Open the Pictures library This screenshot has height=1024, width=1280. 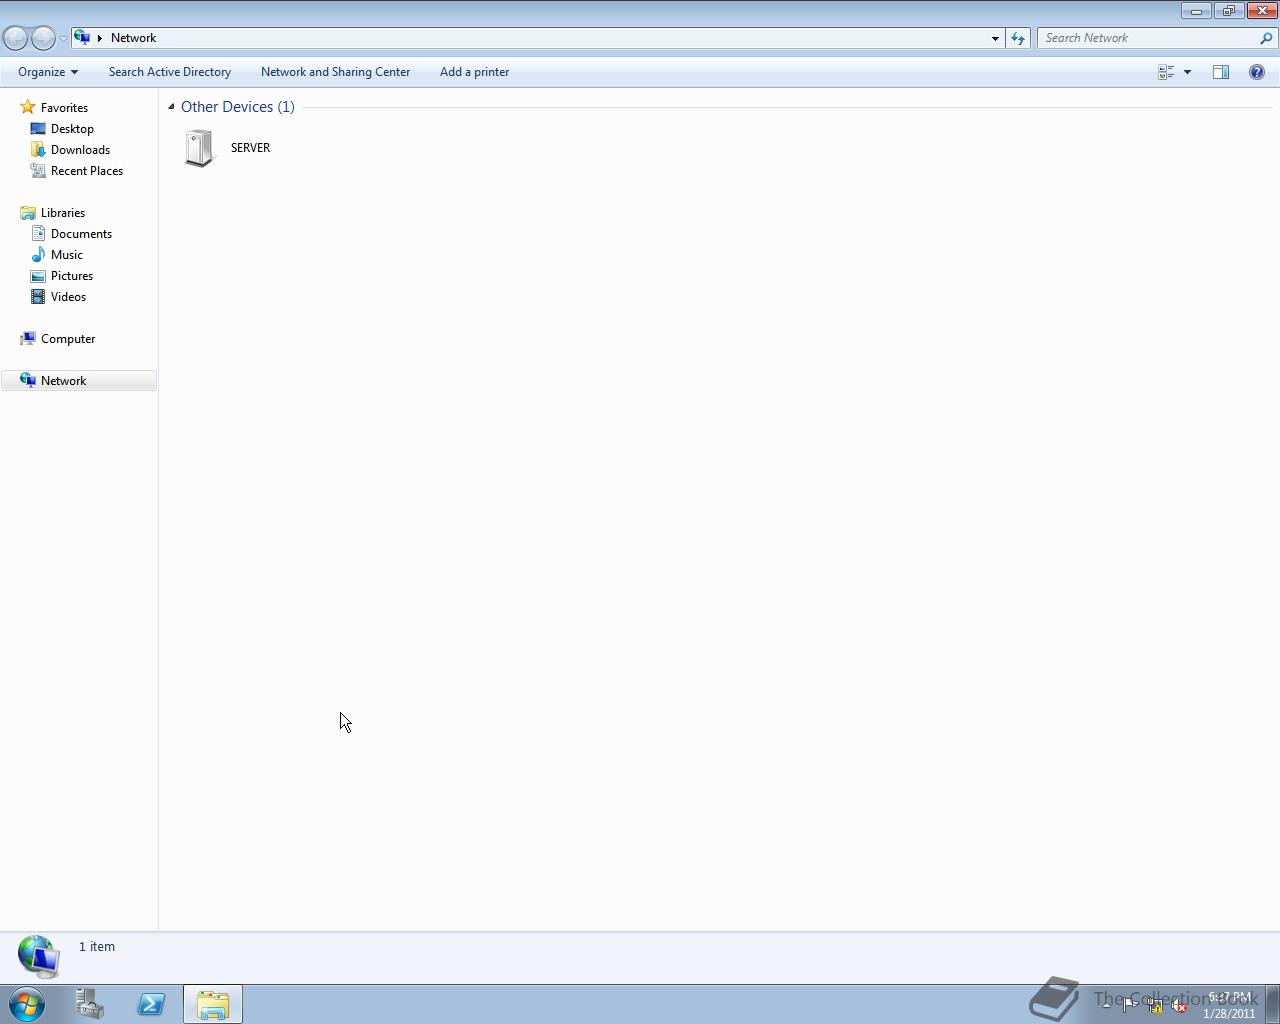click(72, 275)
